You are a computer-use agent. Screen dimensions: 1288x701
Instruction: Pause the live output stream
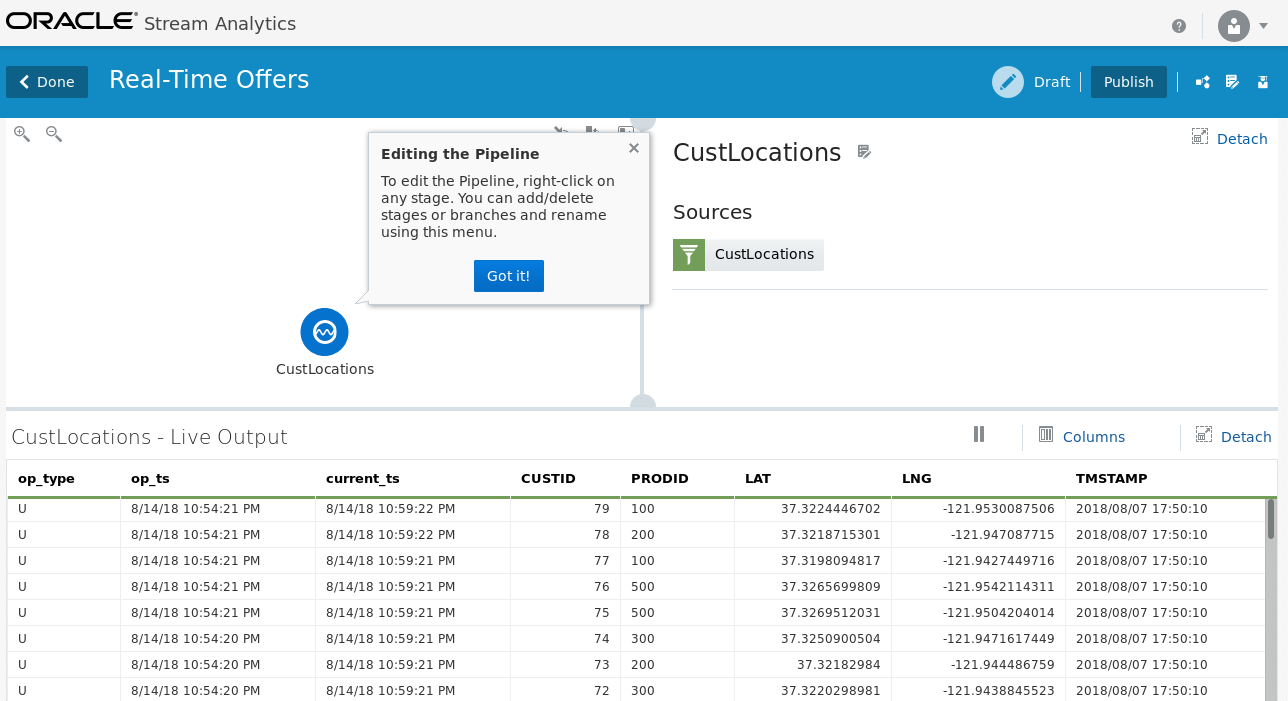tap(979, 434)
